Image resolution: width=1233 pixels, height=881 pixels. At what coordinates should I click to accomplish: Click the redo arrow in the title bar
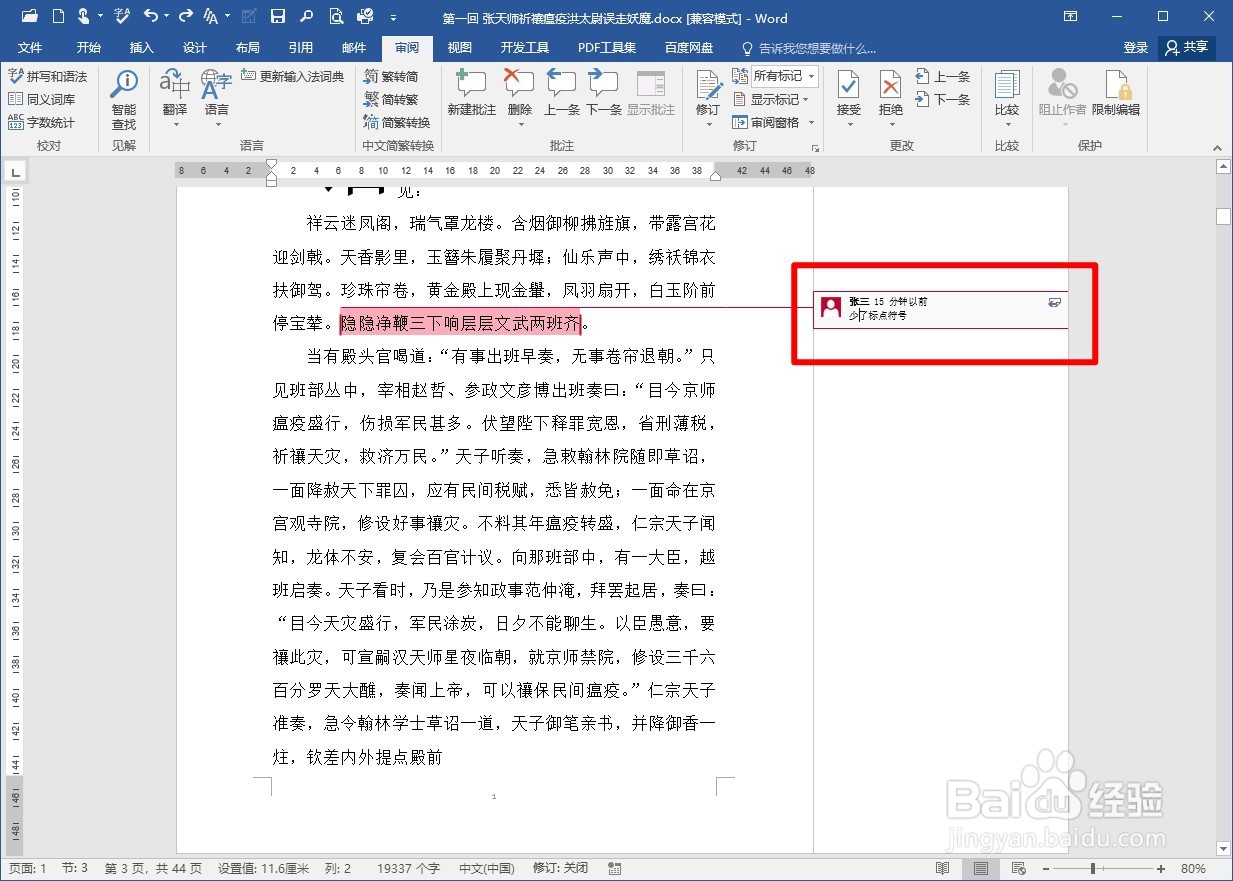coord(185,17)
